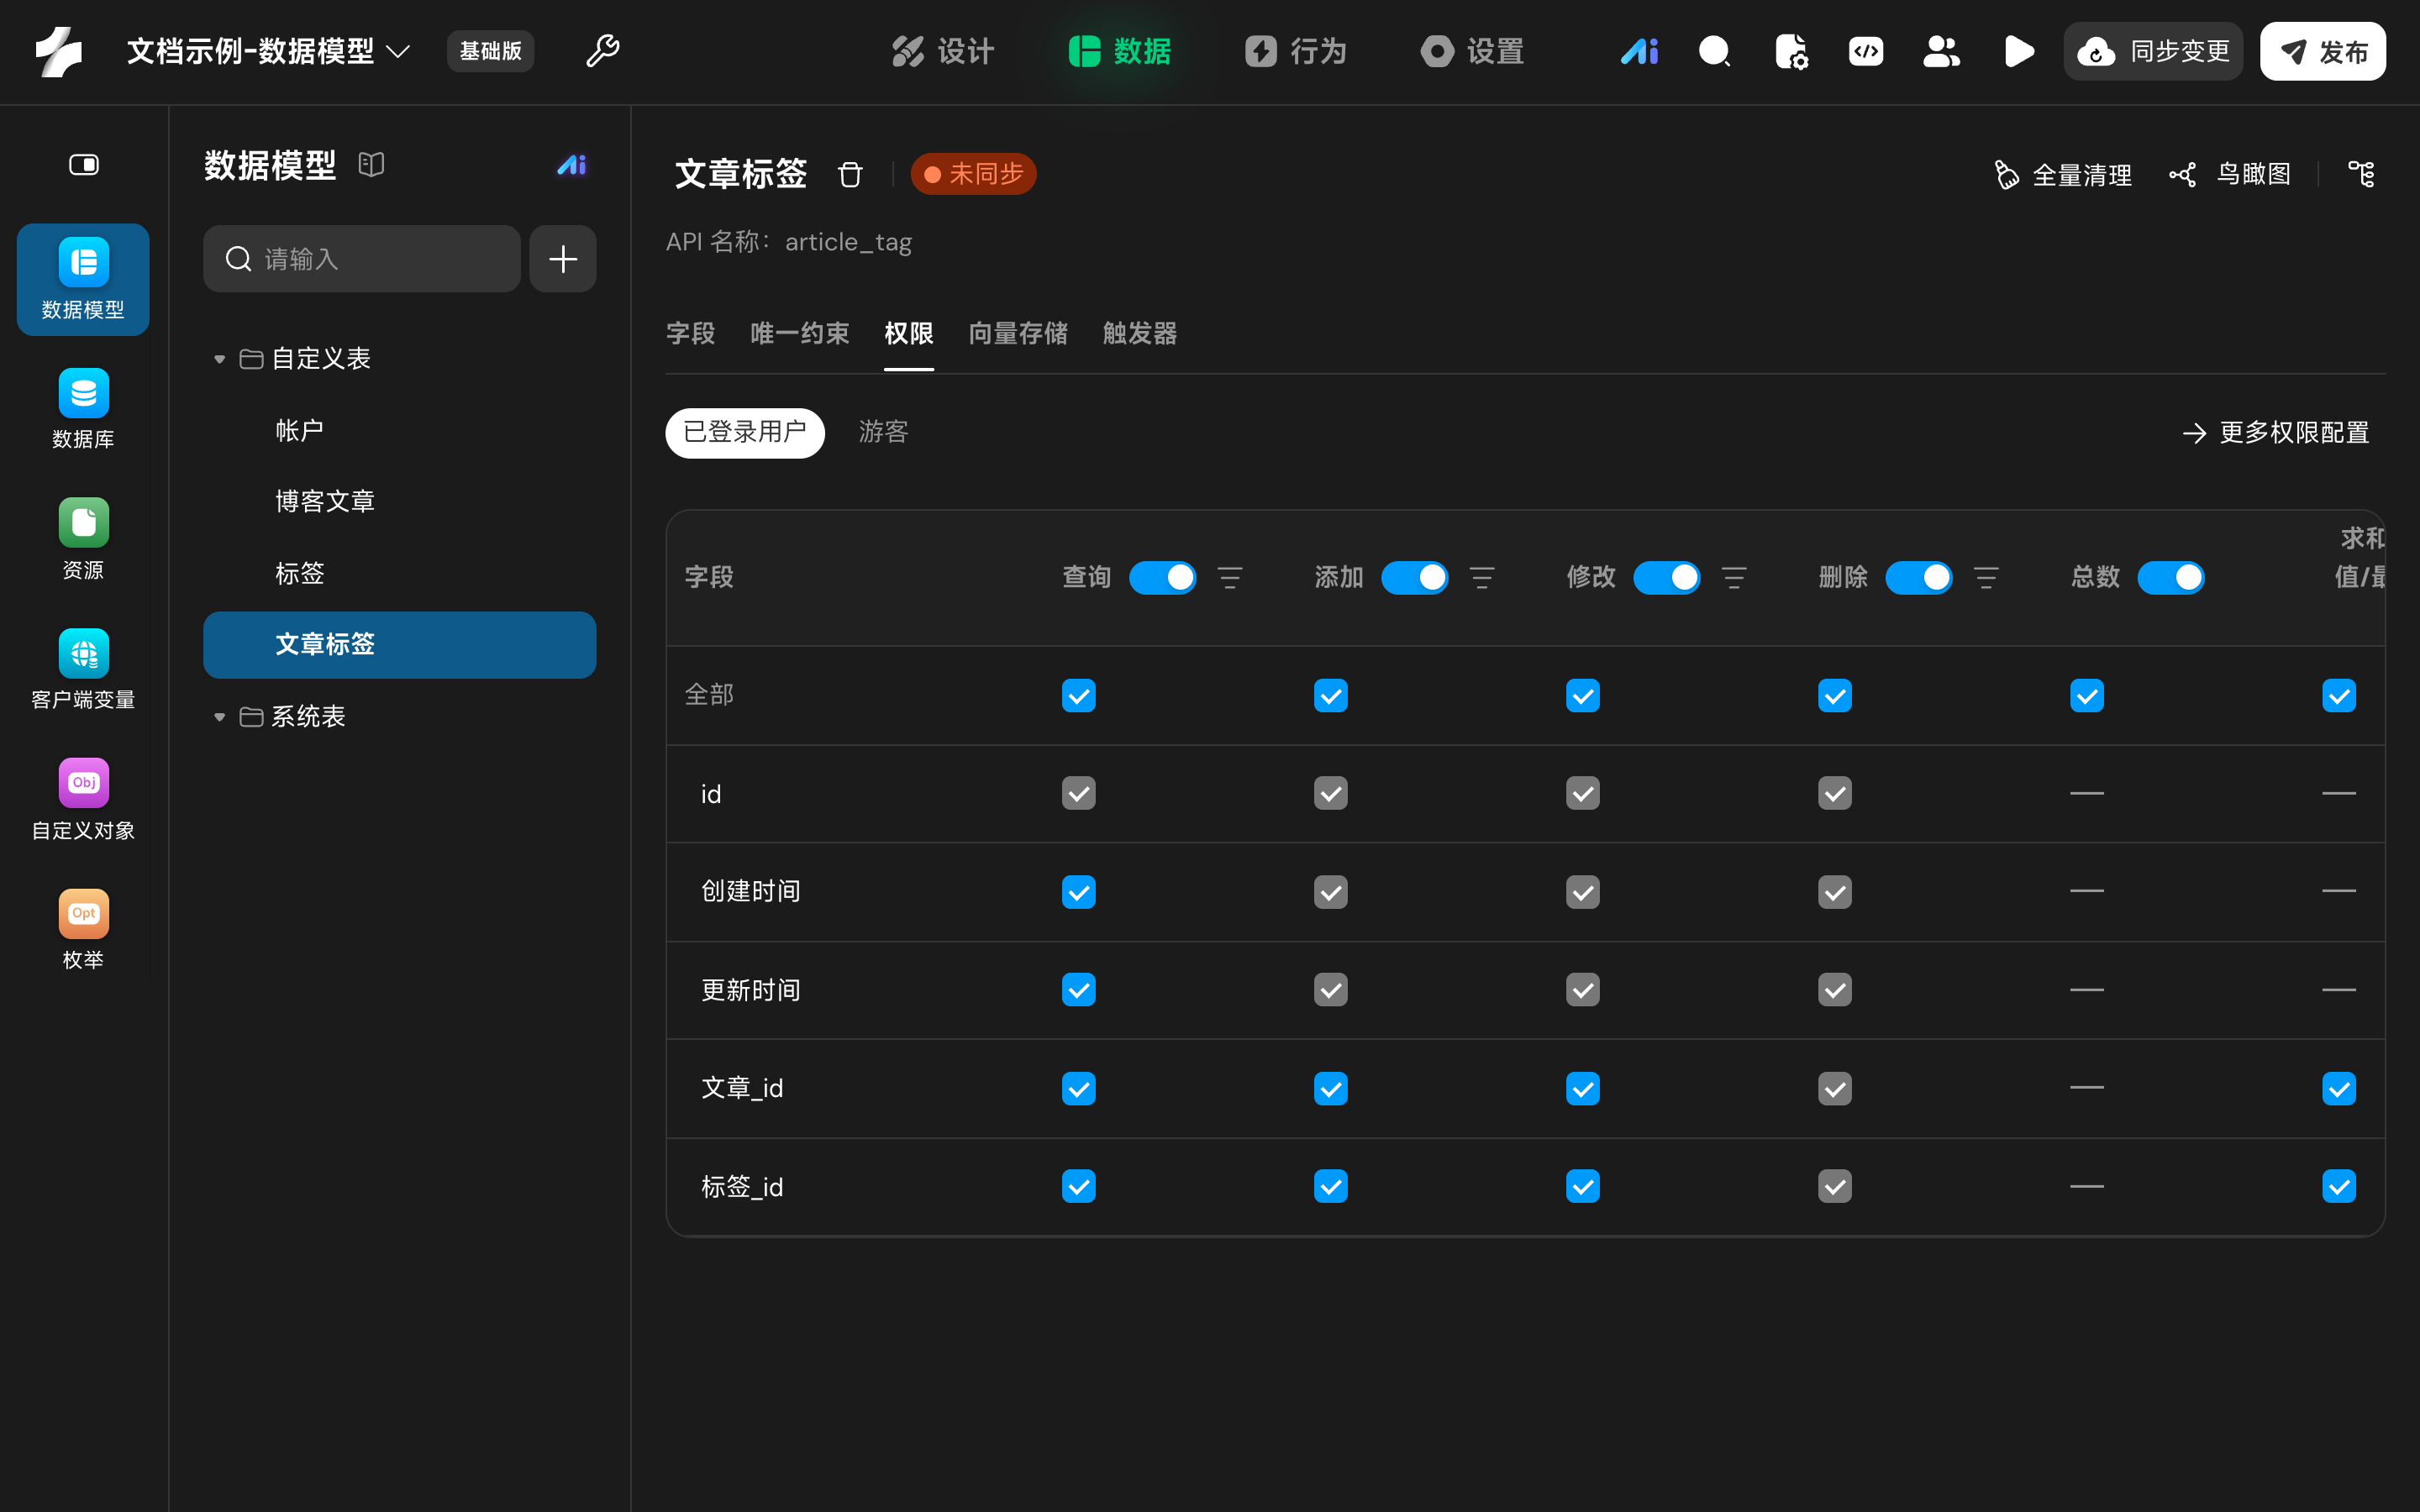Toggle the sidebar collapse icon
Screen dimensions: 2420x1512
click(x=84, y=164)
